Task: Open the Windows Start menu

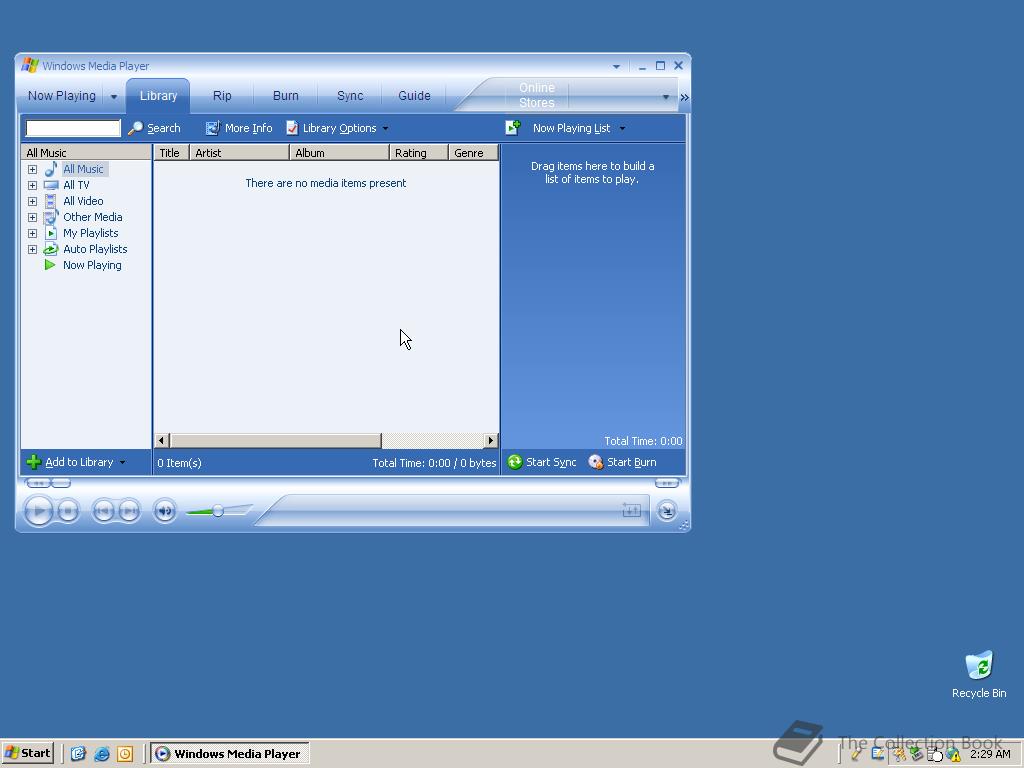Action: 27,753
